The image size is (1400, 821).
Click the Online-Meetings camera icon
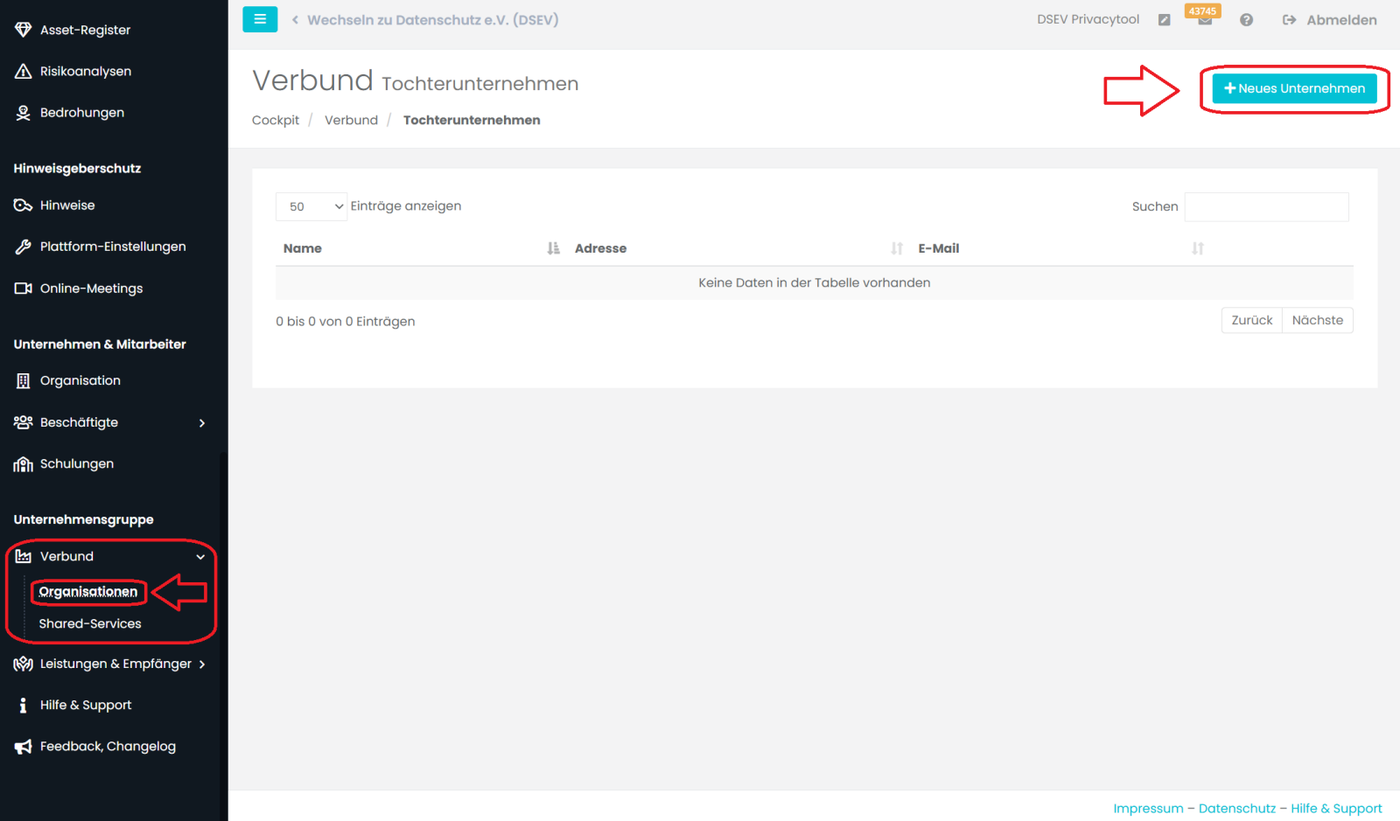(x=23, y=288)
